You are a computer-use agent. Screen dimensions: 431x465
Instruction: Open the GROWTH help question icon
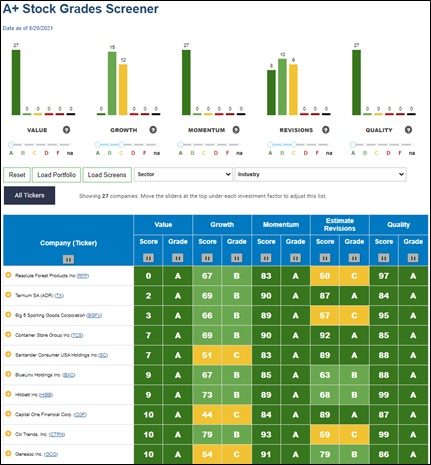[153, 130]
